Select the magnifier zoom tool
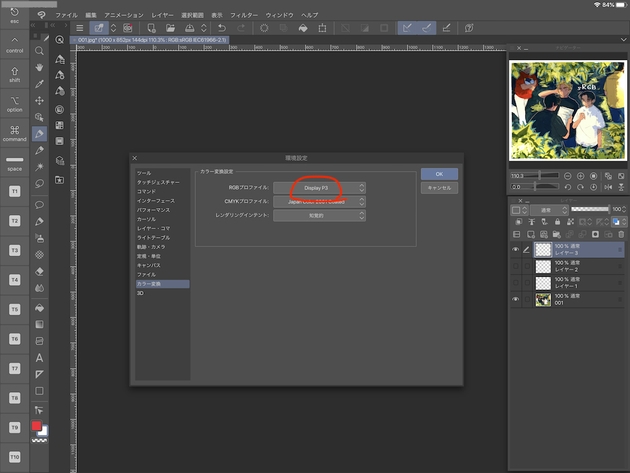 [39, 51]
